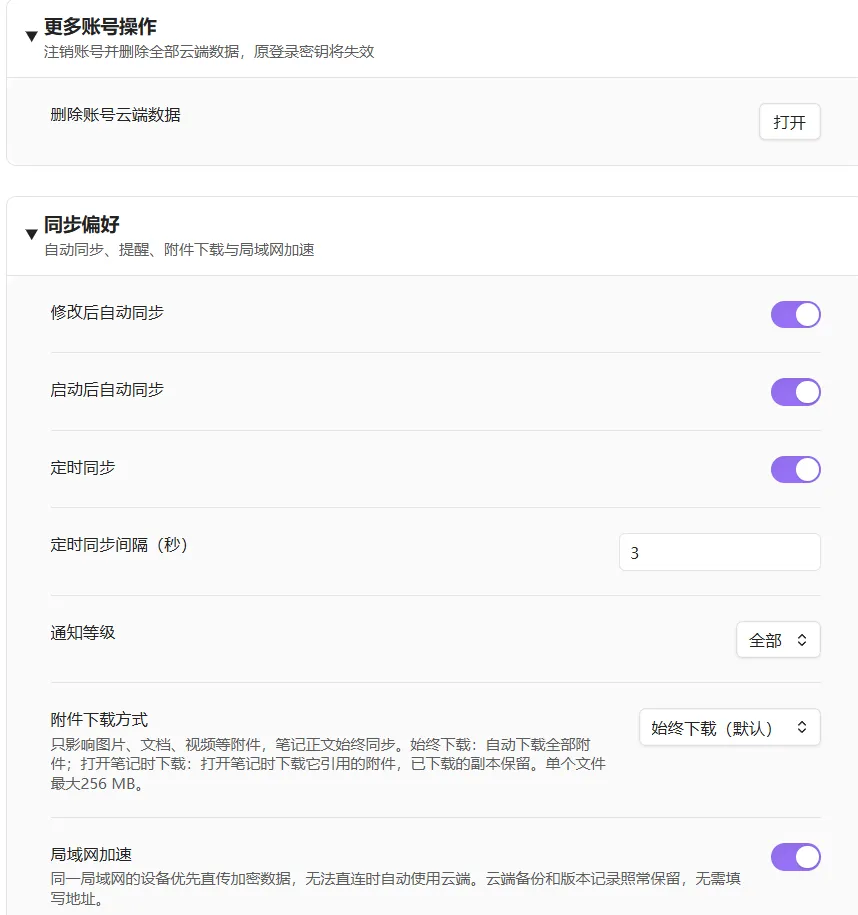Focus the 定时同步间隔（秒）input field
The height and width of the screenshot is (915, 858).
tap(720, 552)
